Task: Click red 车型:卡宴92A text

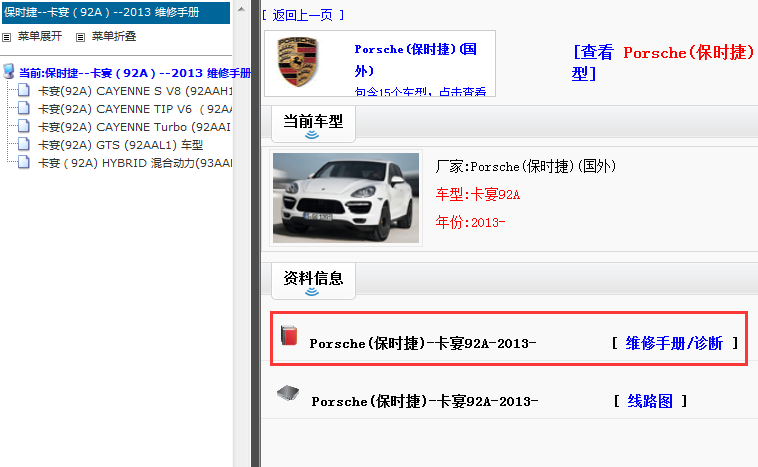Action: pyautogui.click(x=478, y=194)
